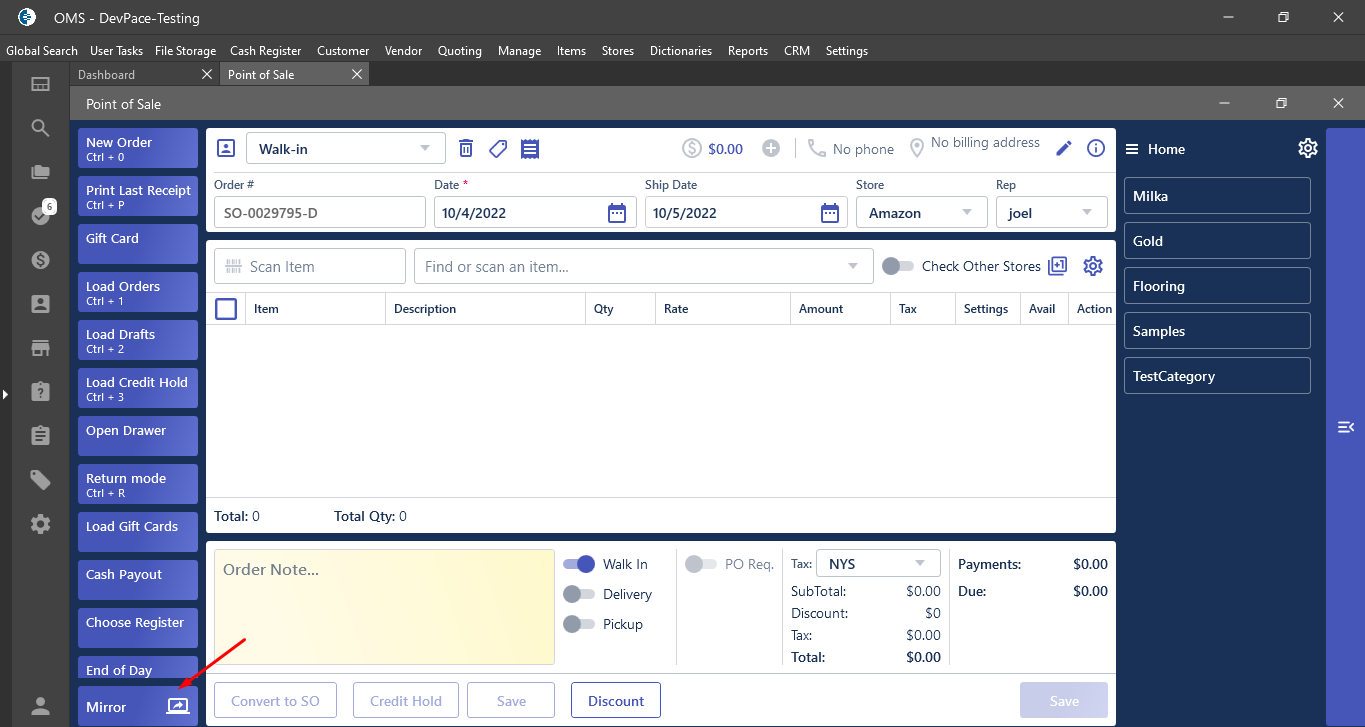
Task: Open the receipt icon next to tag
Action: tap(530, 149)
